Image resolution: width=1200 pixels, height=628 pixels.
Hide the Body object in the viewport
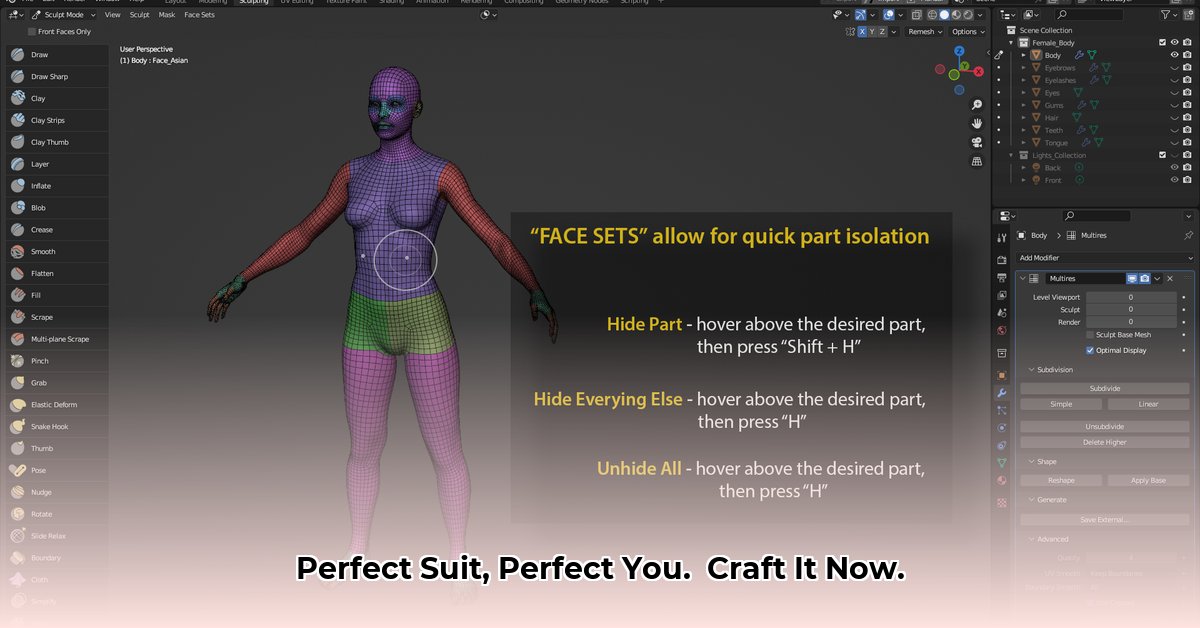pyautogui.click(x=1174, y=55)
